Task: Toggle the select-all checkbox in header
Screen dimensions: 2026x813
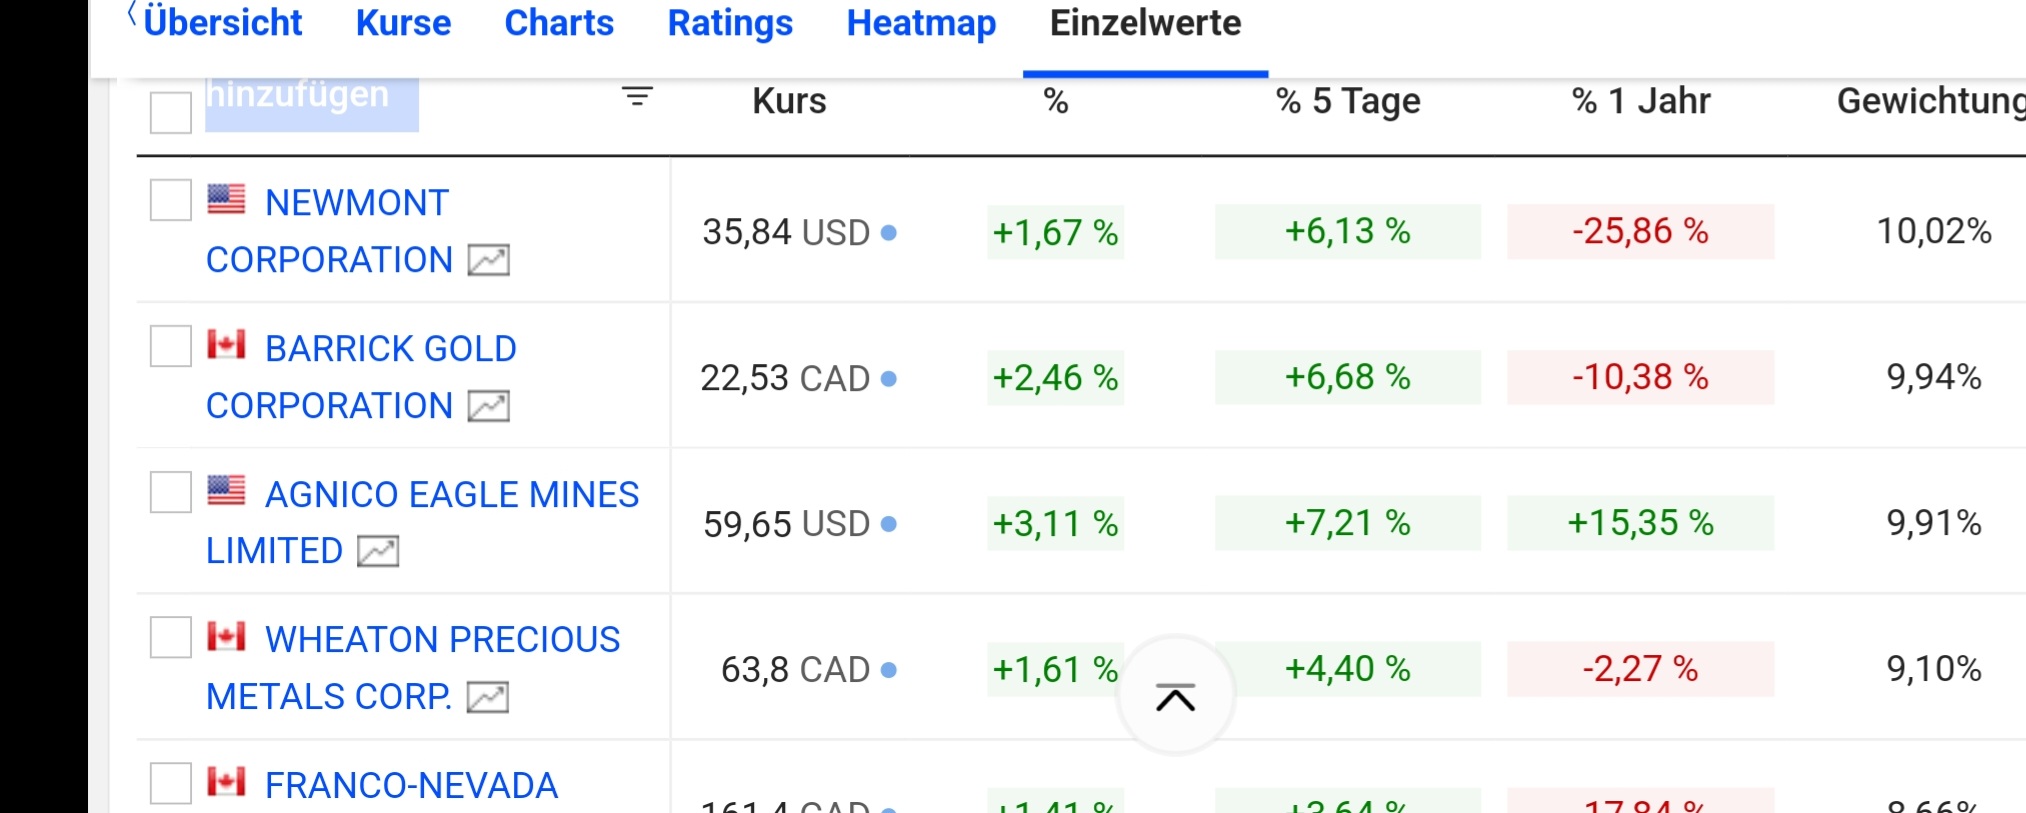Action: pos(171,112)
